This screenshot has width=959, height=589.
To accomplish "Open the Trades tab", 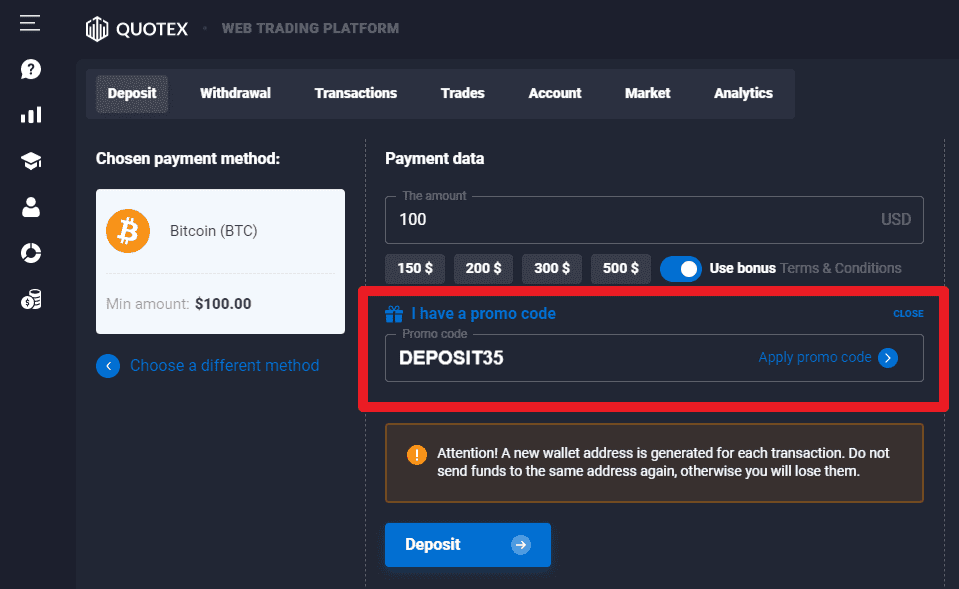I will point(462,93).
